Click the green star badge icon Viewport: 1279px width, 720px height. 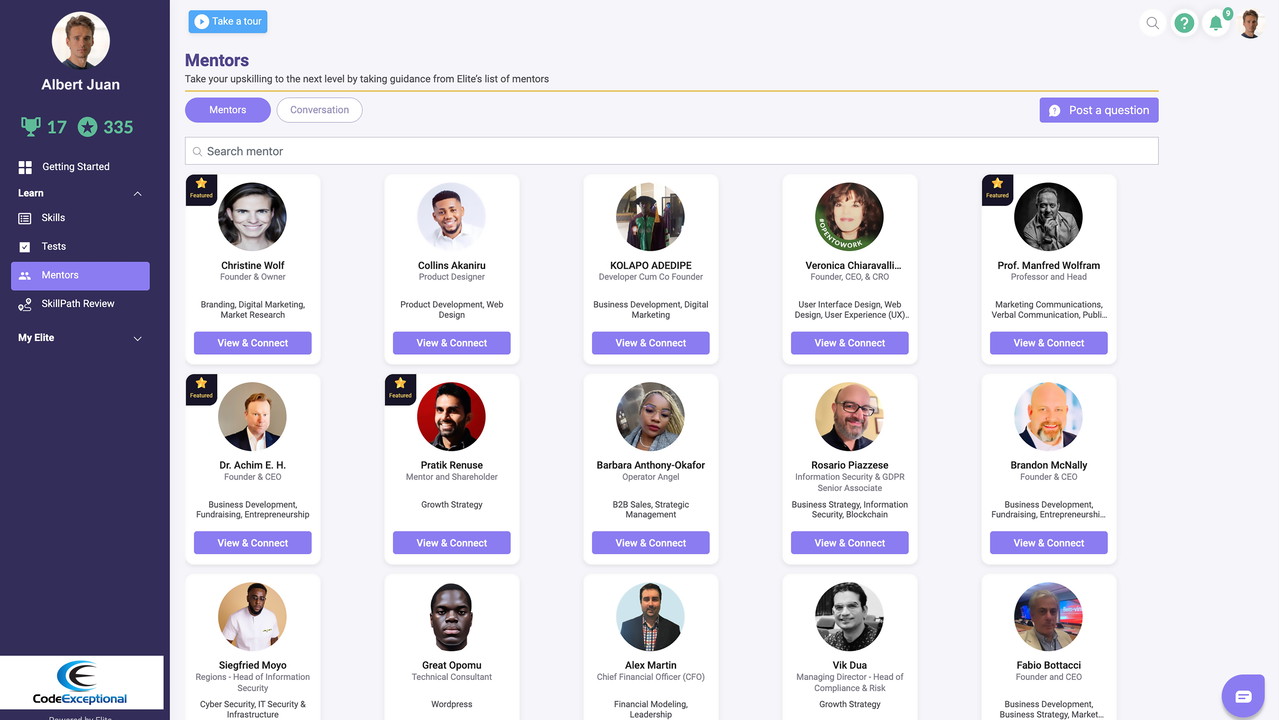click(x=88, y=127)
